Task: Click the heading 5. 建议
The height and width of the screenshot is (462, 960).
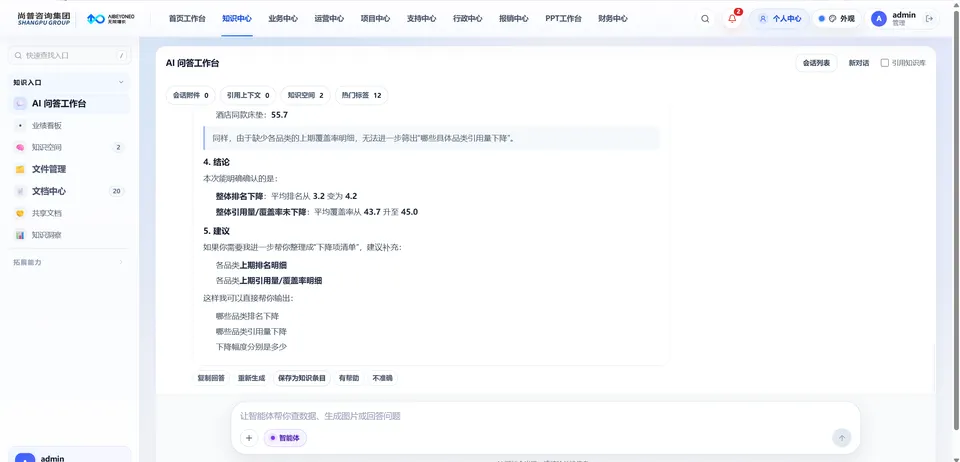Action: 216,231
